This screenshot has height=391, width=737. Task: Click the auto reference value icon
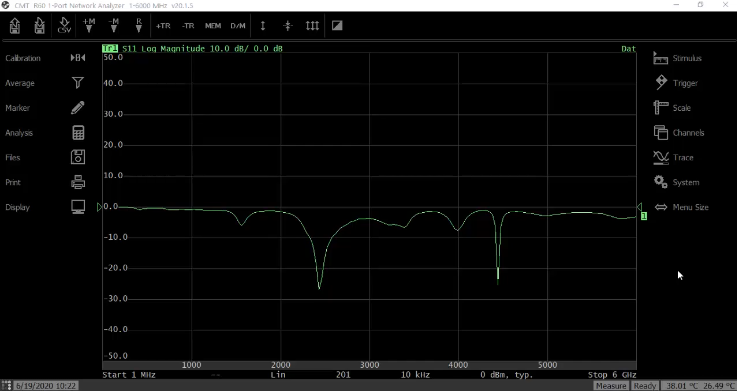pyautogui.click(x=288, y=26)
